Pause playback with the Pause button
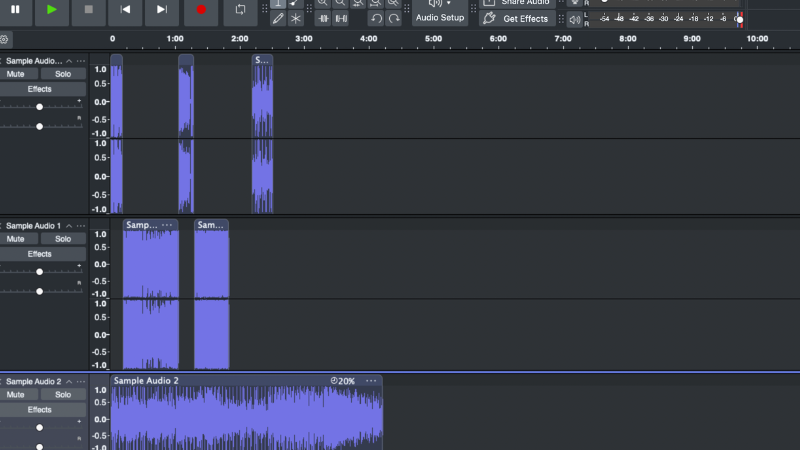The image size is (800, 450). [x=15, y=10]
